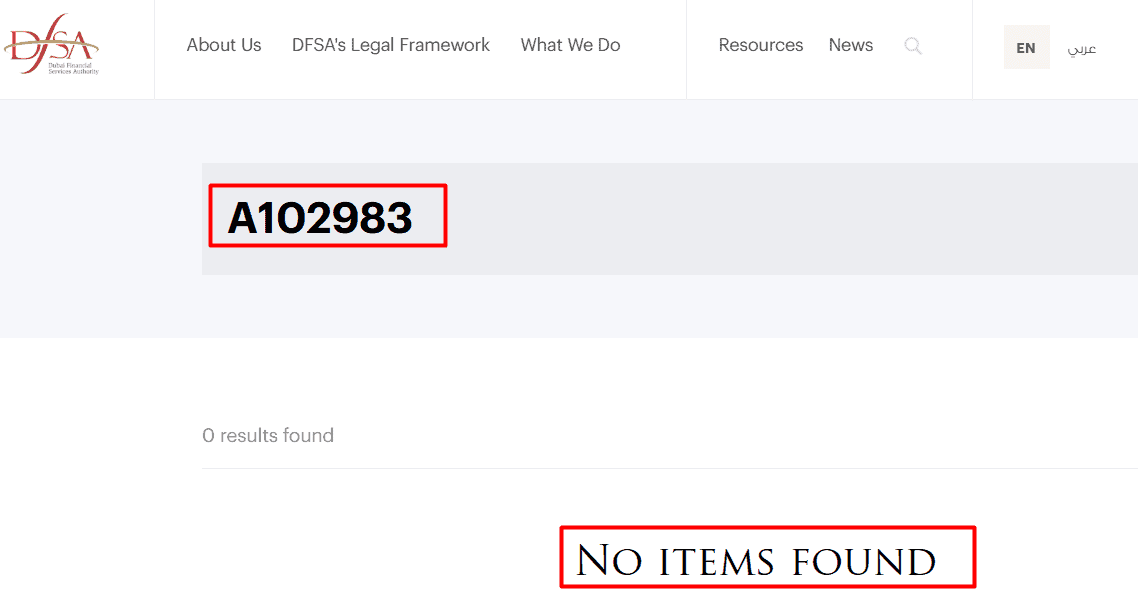Viewport: 1138px width, 610px height.
Task: Open the News page
Action: 851,45
